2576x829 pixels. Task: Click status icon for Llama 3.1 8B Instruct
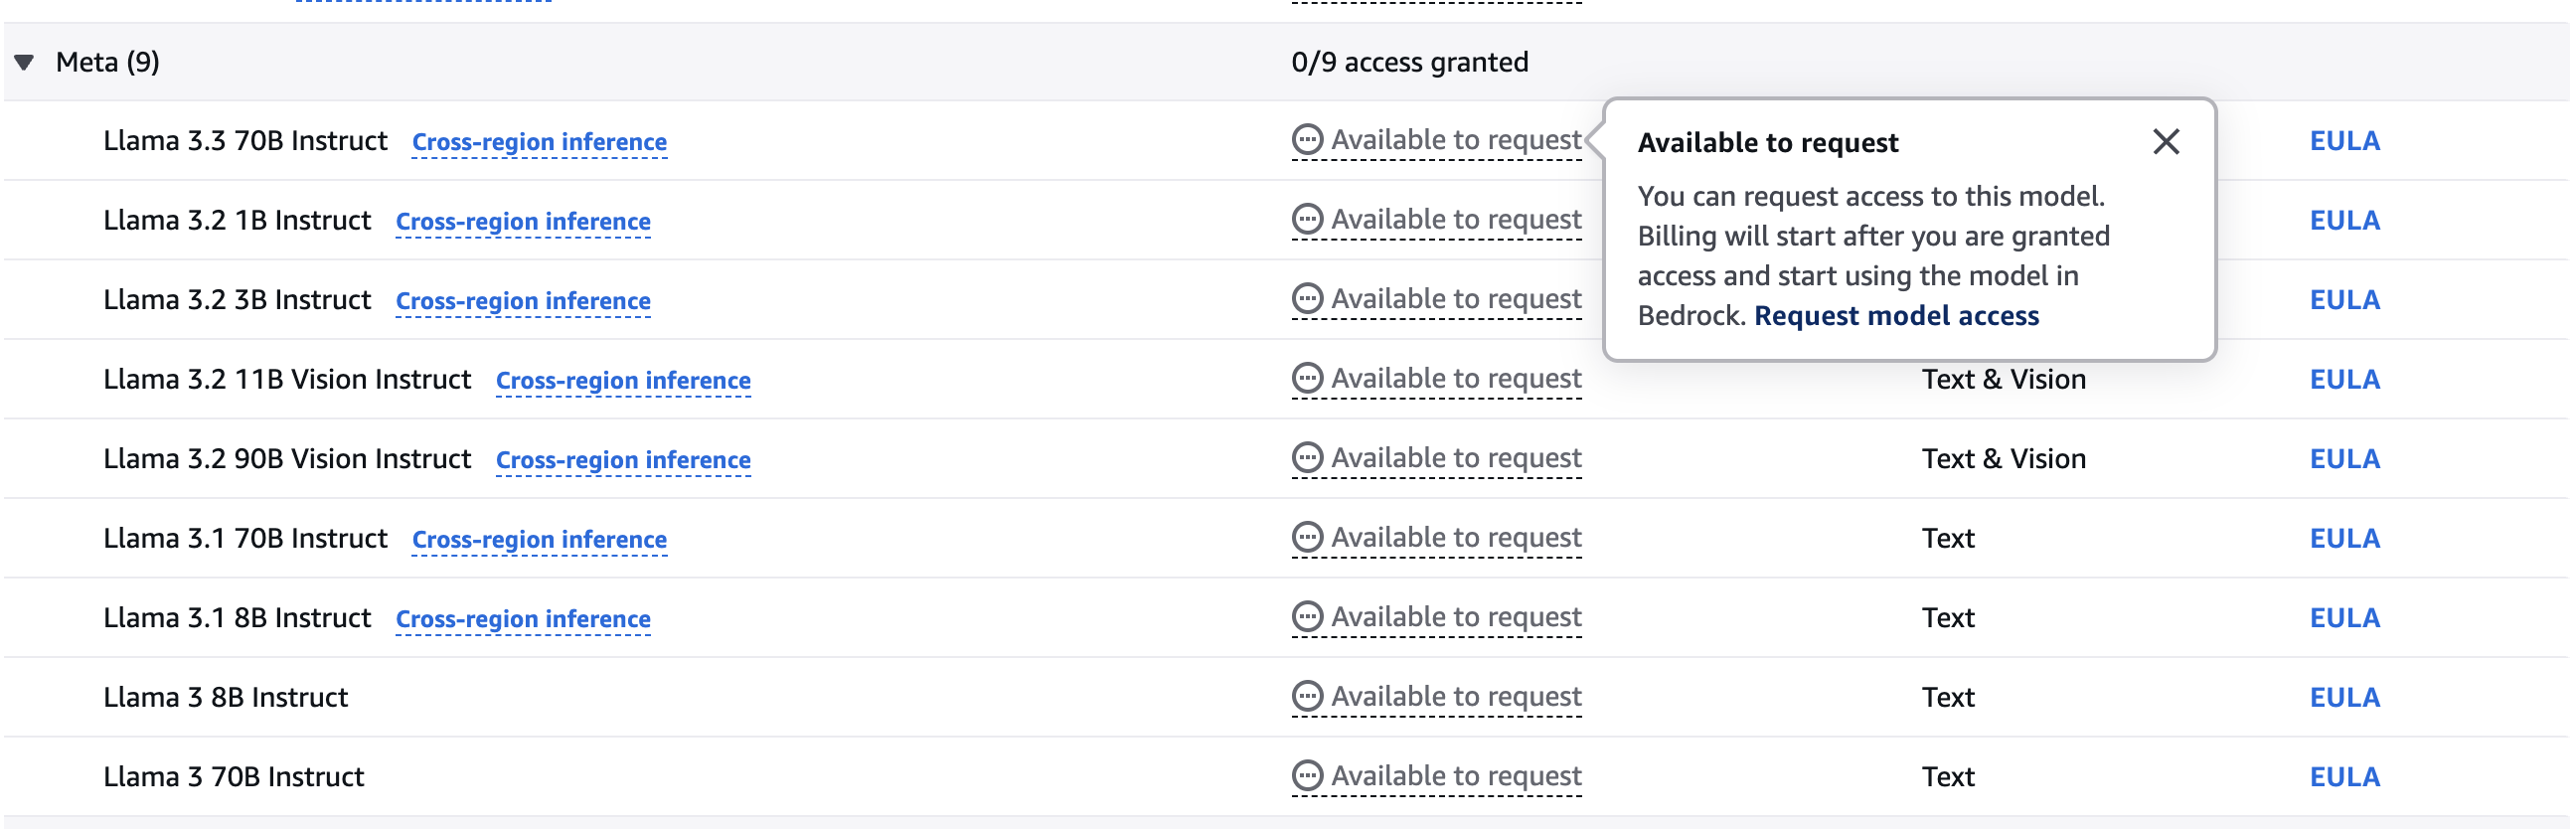coord(1307,617)
